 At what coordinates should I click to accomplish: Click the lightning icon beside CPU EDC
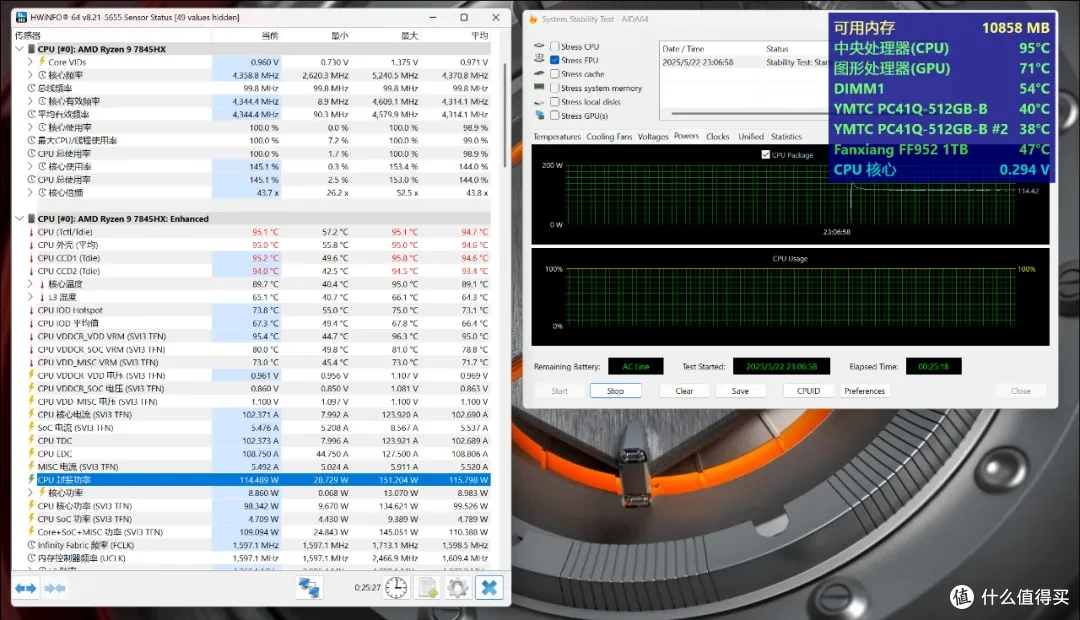click(x=31, y=454)
